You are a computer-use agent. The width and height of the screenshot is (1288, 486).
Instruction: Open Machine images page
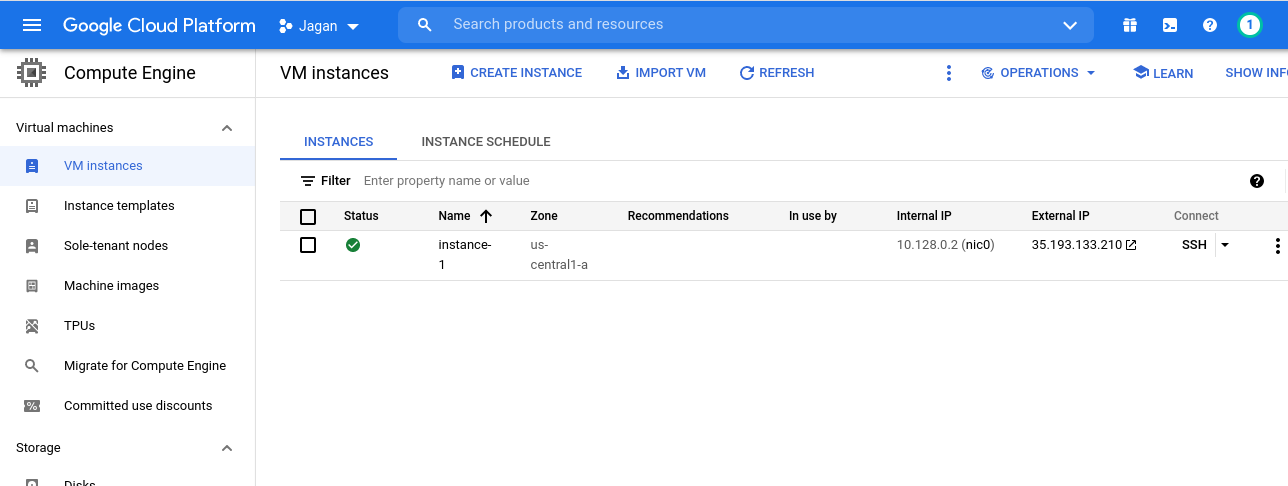pos(111,286)
